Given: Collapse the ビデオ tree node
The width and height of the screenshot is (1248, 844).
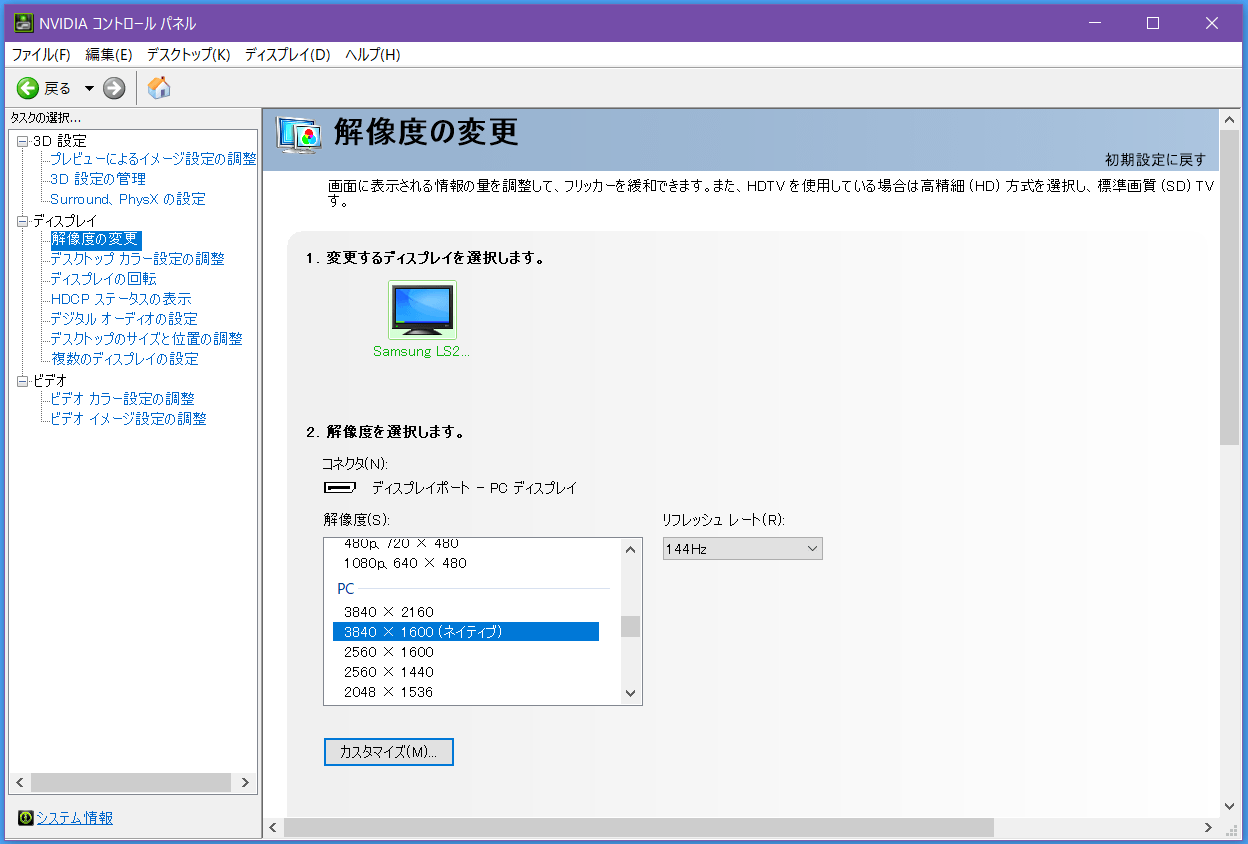Looking at the screenshot, I should coord(23,381).
